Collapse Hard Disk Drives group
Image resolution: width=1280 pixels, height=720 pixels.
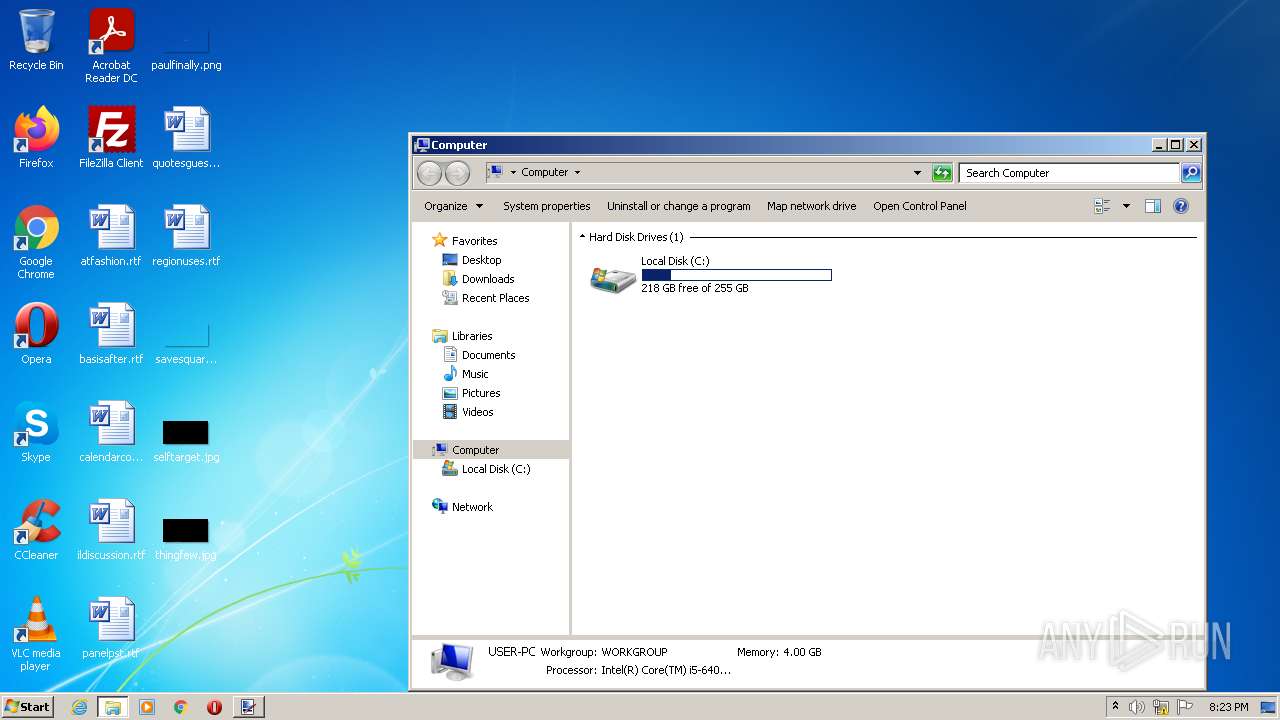coord(583,237)
